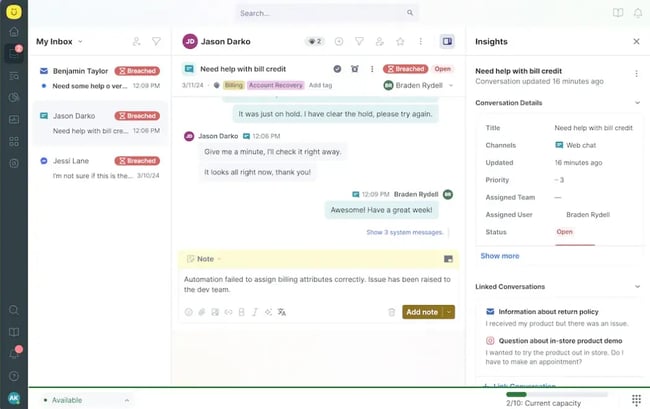Click the filter funnel icon in My Inbox
Viewport: 650px width, 409px height.
click(x=156, y=42)
